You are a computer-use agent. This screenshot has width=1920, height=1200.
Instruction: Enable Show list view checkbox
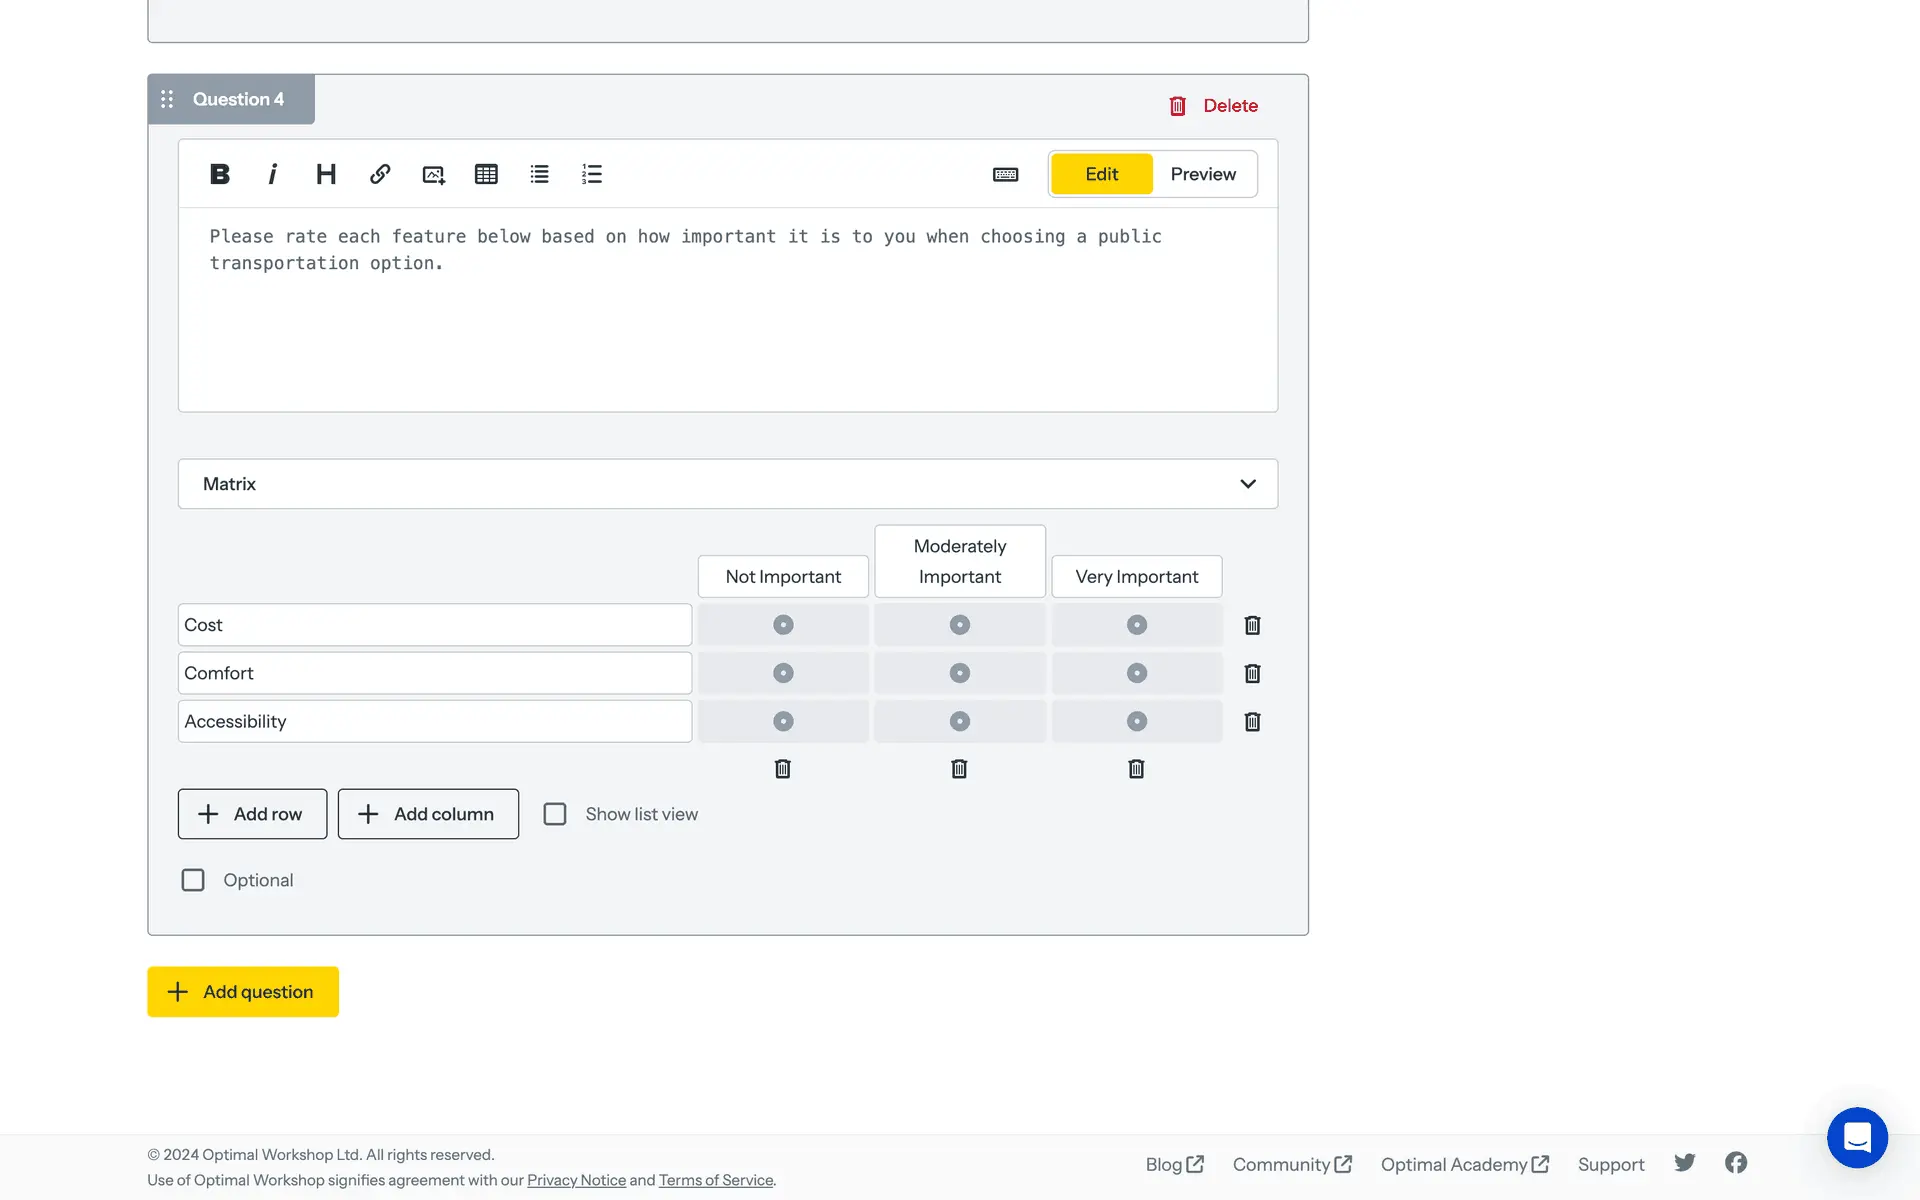click(x=555, y=814)
